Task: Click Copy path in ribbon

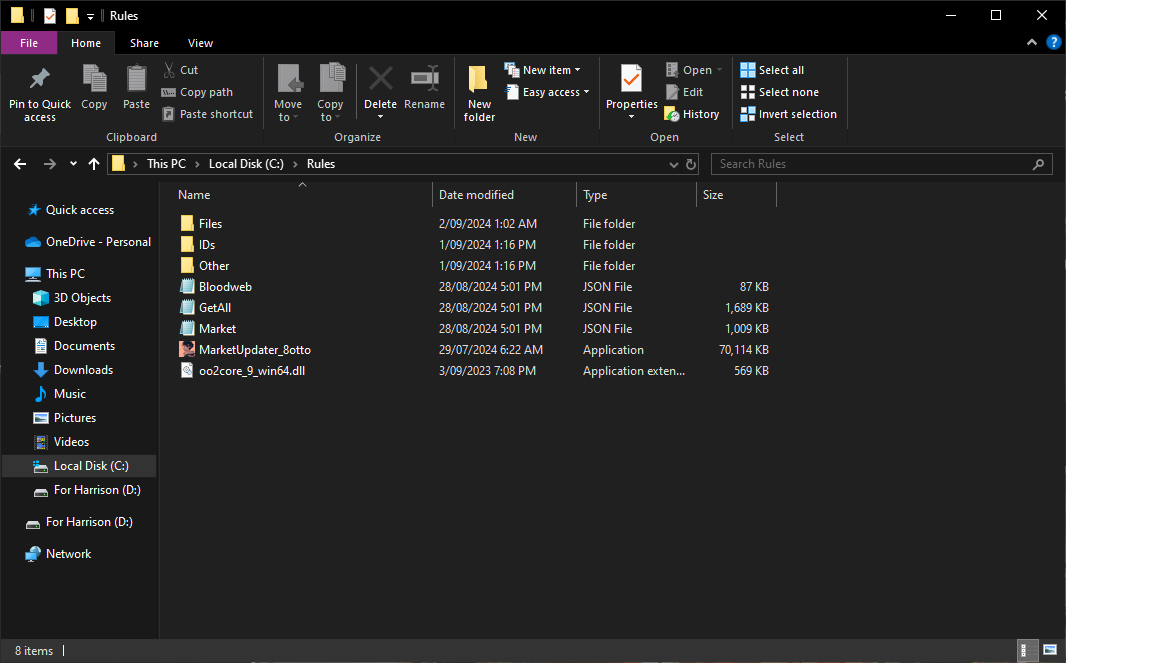Action: coord(197,92)
